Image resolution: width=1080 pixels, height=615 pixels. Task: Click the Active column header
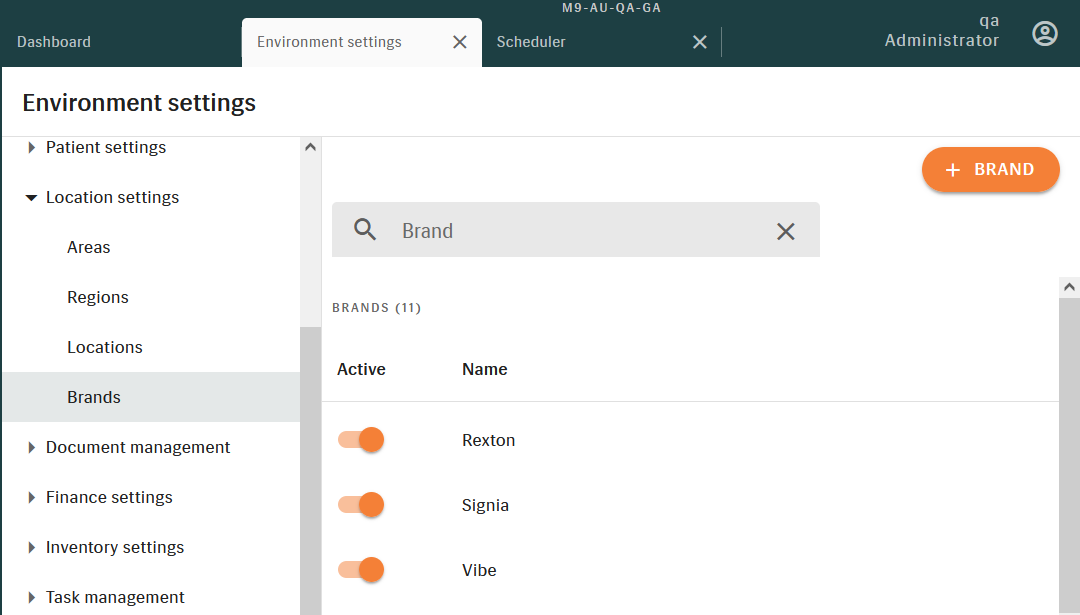coord(361,369)
